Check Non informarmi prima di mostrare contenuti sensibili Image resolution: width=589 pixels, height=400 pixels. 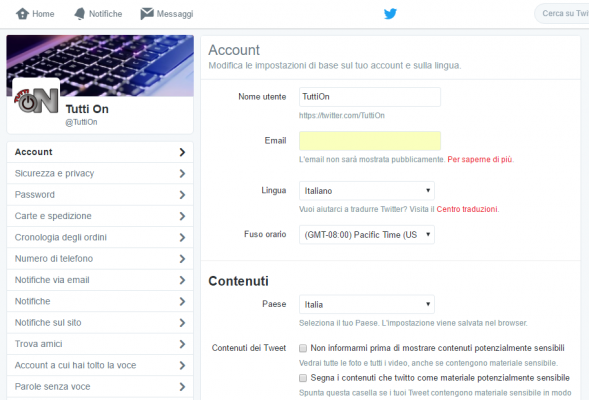303,348
